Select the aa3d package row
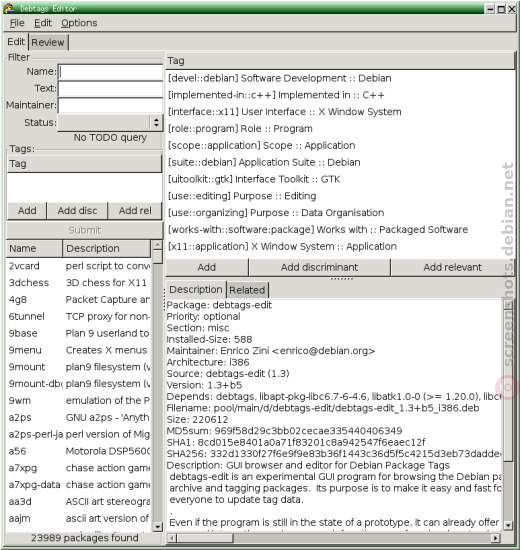The image size is (520, 550). pyautogui.click(x=79, y=502)
